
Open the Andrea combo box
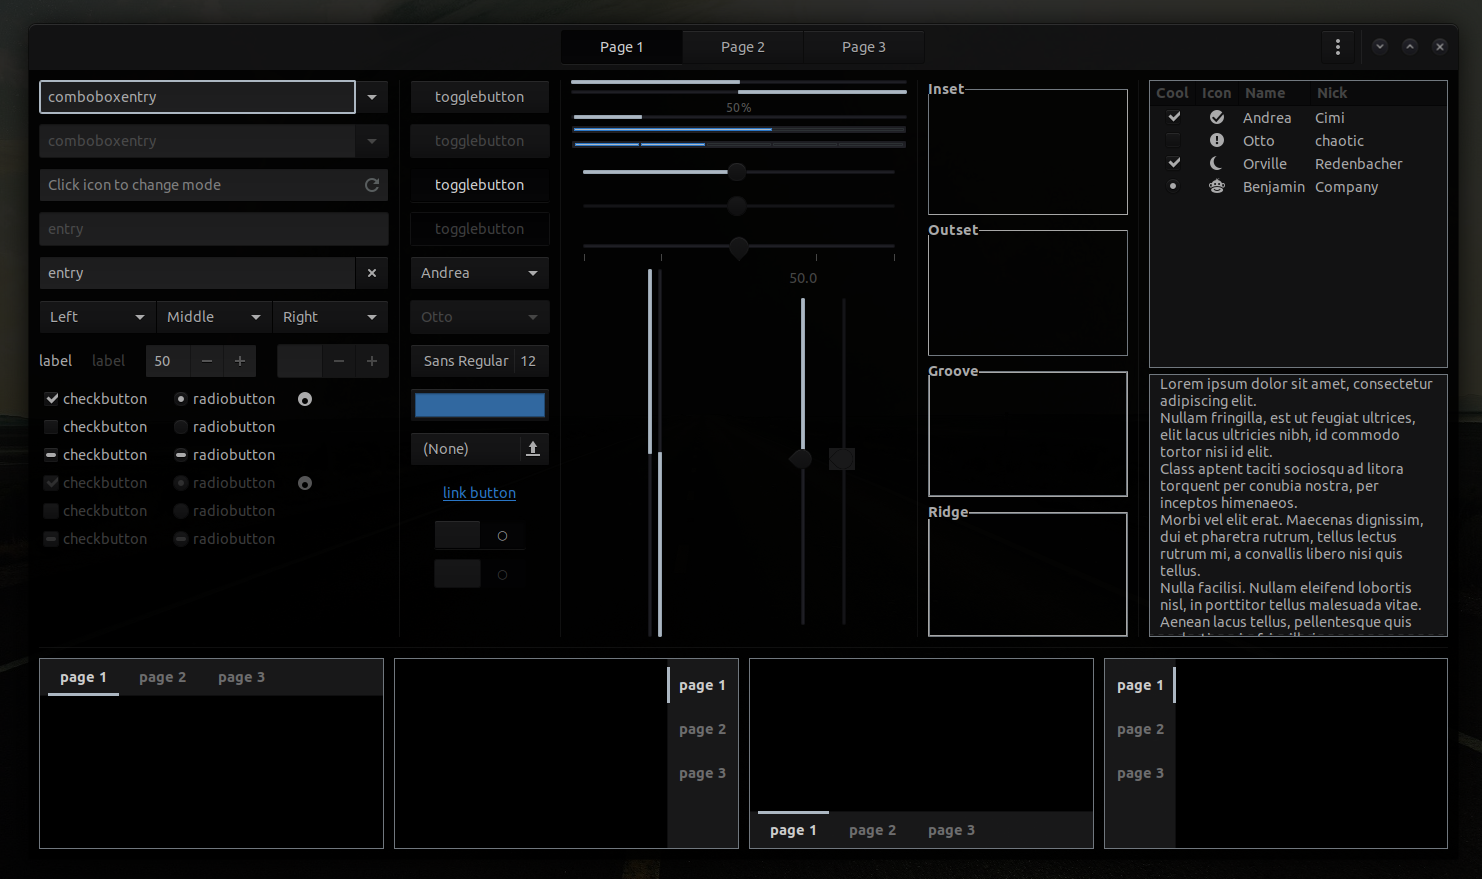479,272
